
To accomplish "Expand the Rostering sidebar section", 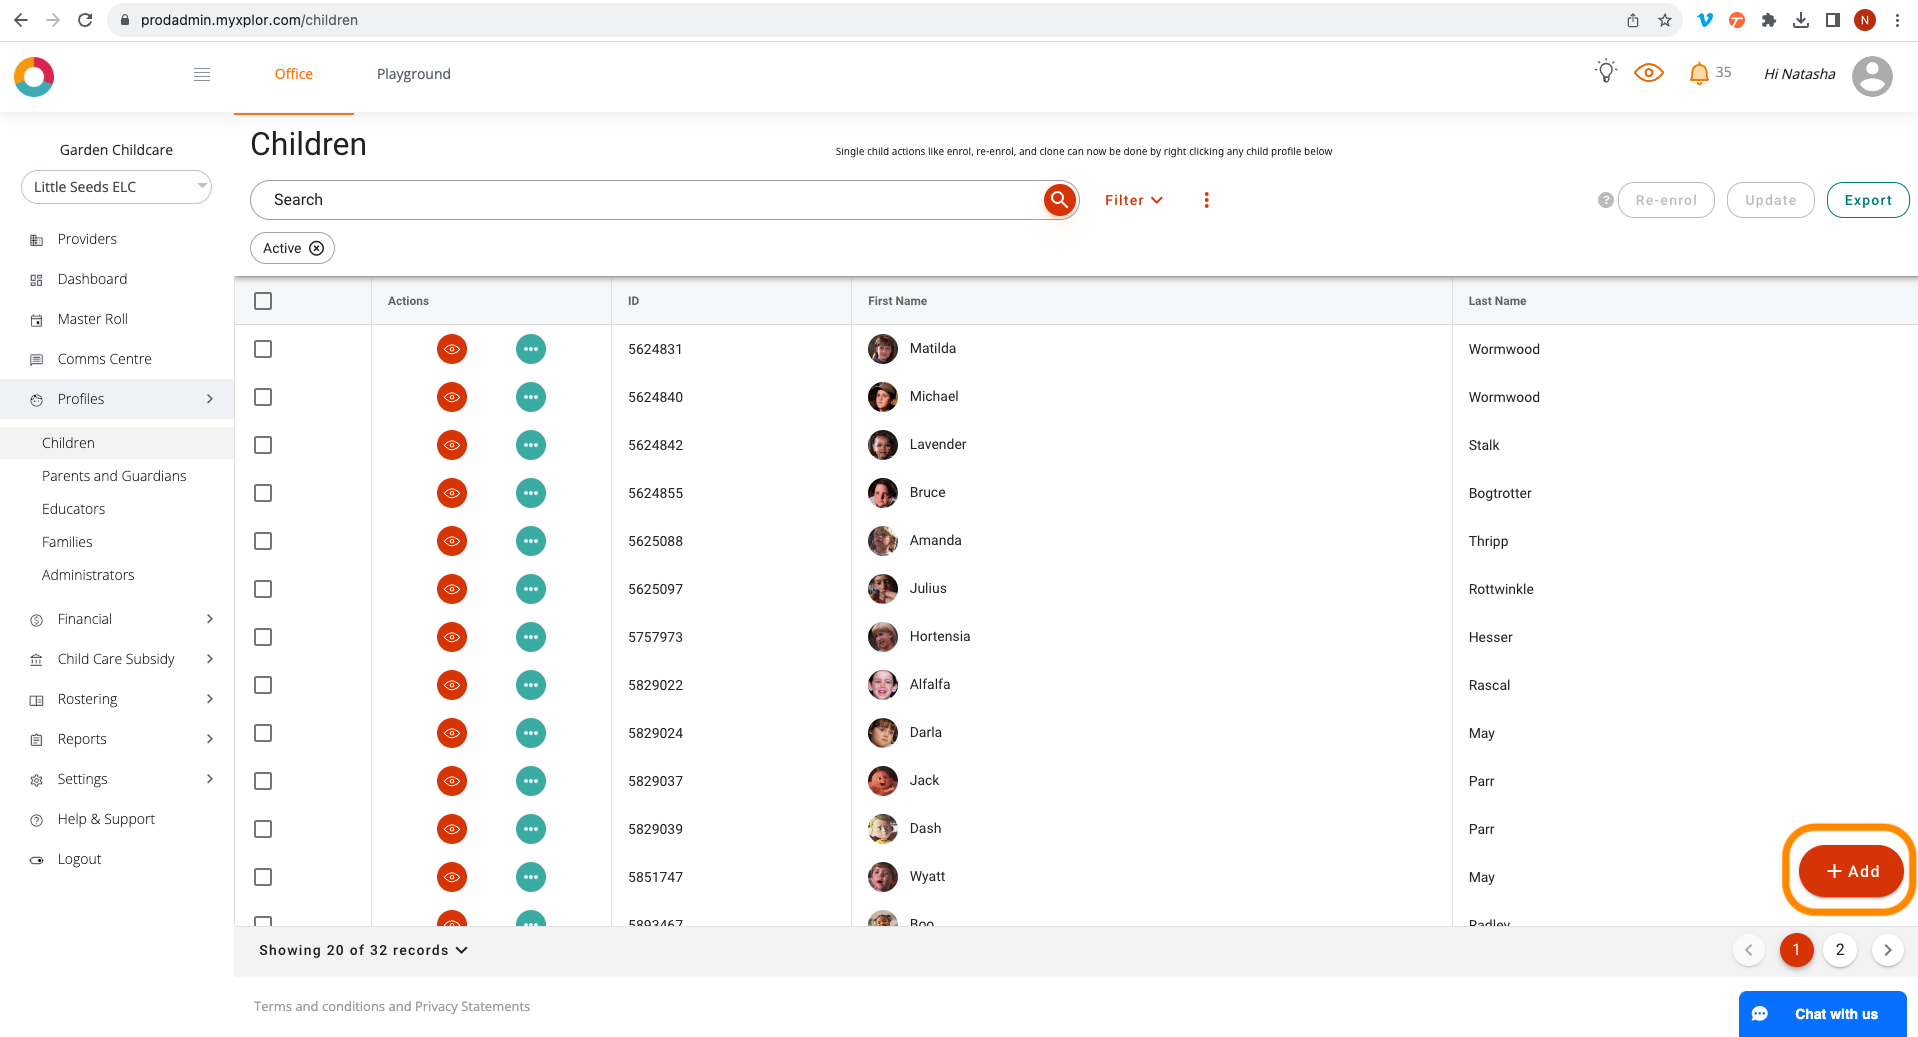I will 117,699.
